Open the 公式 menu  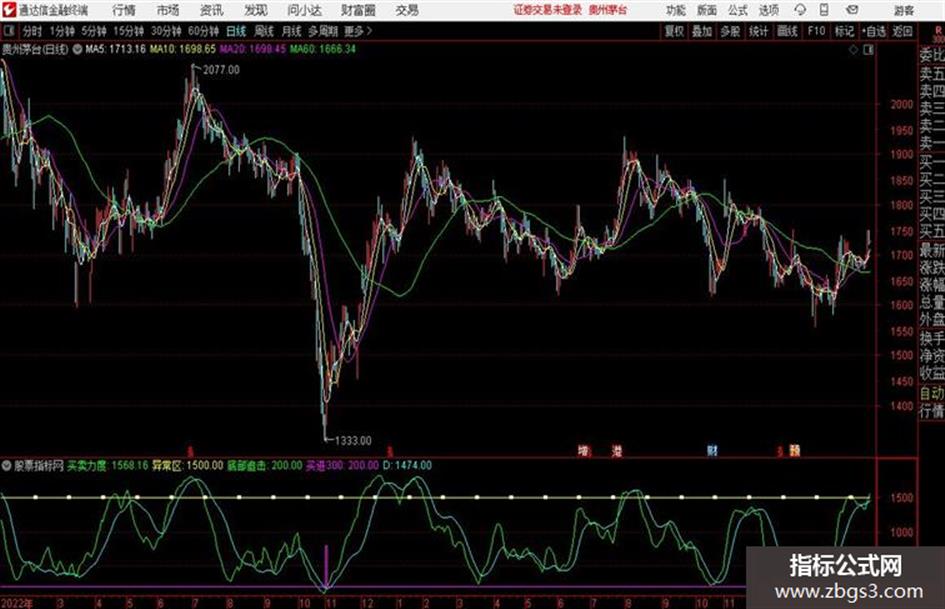click(x=738, y=10)
